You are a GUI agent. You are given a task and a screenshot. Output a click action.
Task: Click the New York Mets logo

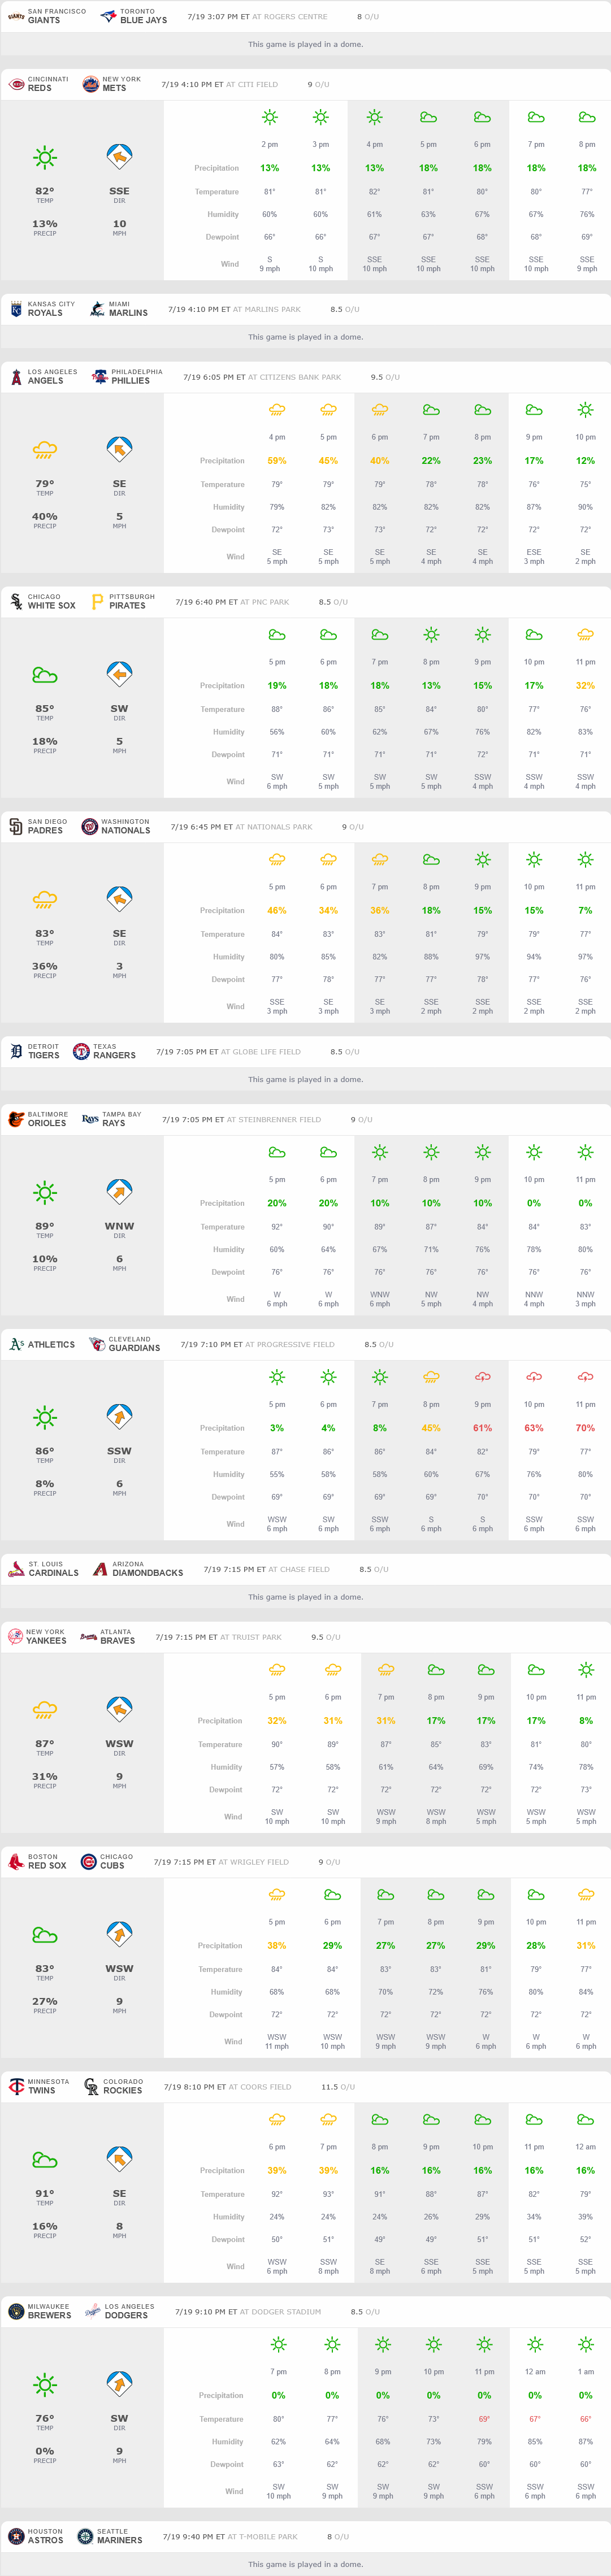click(90, 84)
